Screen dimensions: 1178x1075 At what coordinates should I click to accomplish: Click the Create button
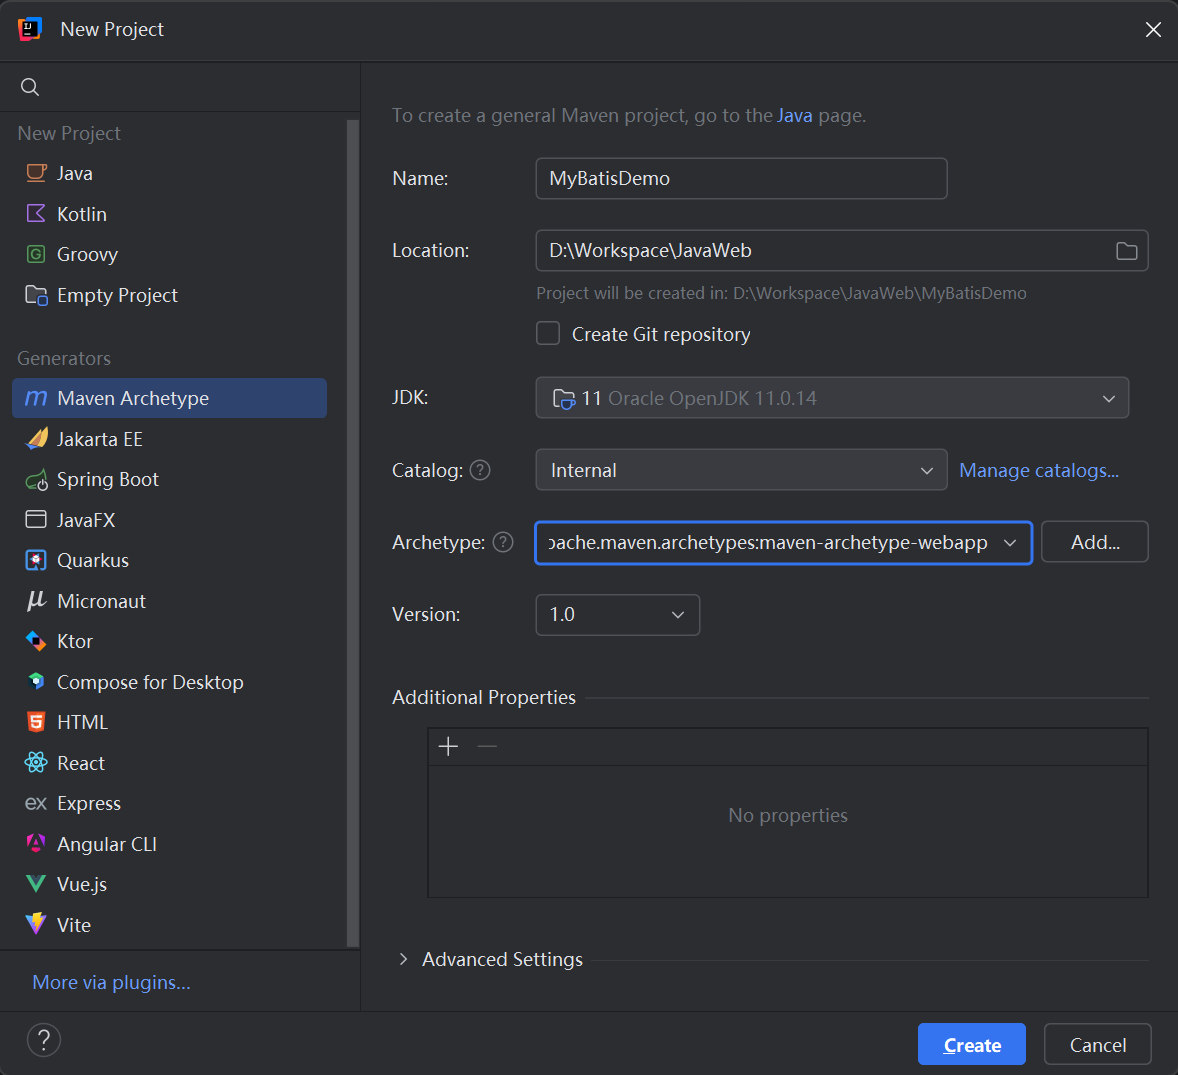tap(971, 1044)
